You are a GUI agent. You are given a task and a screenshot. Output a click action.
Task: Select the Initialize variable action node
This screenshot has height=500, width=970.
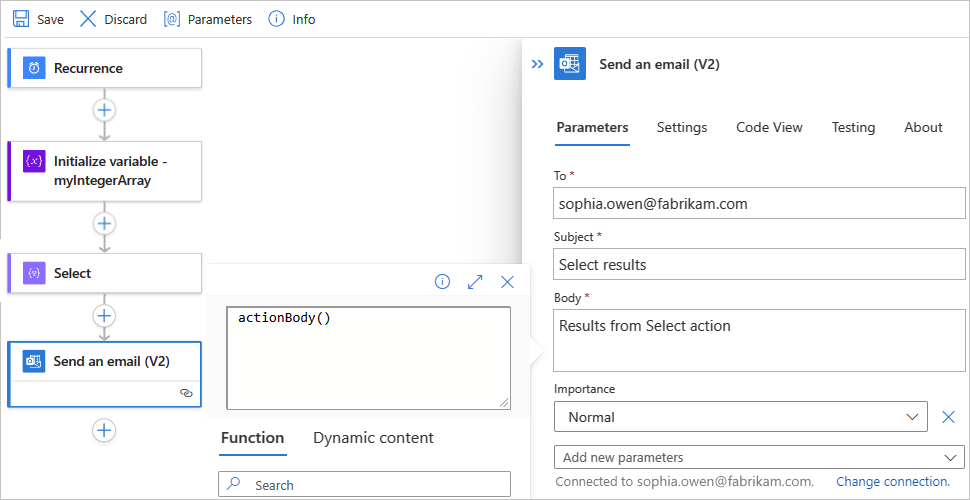(x=105, y=171)
